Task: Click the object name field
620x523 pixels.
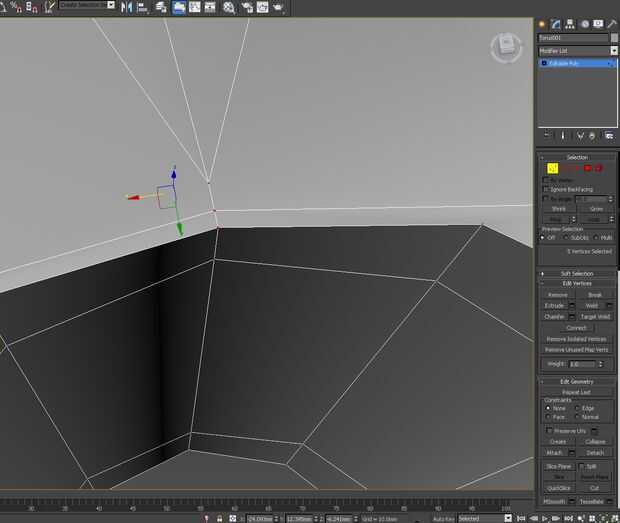Action: (x=573, y=38)
